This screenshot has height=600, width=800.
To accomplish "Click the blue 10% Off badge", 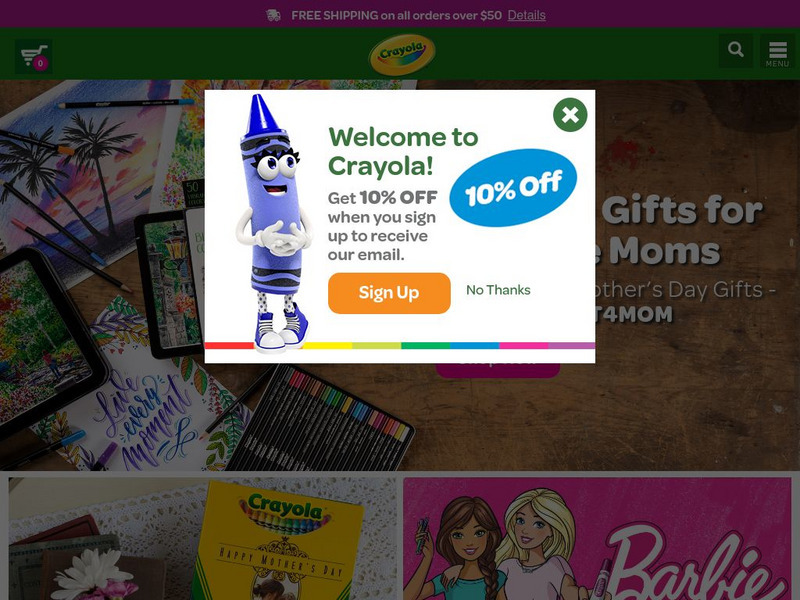I will [513, 188].
